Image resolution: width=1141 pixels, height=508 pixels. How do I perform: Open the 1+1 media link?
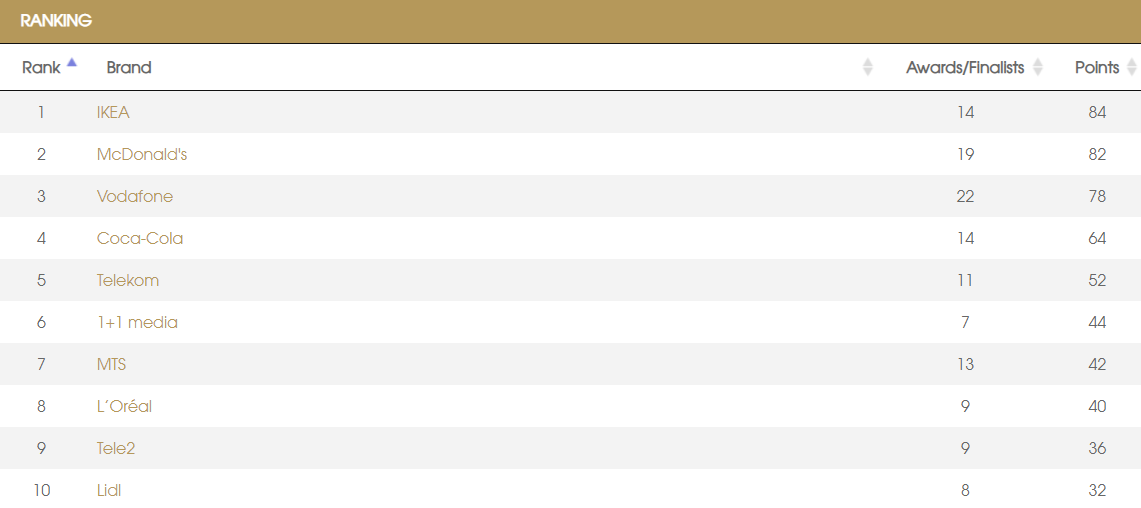coord(137,322)
